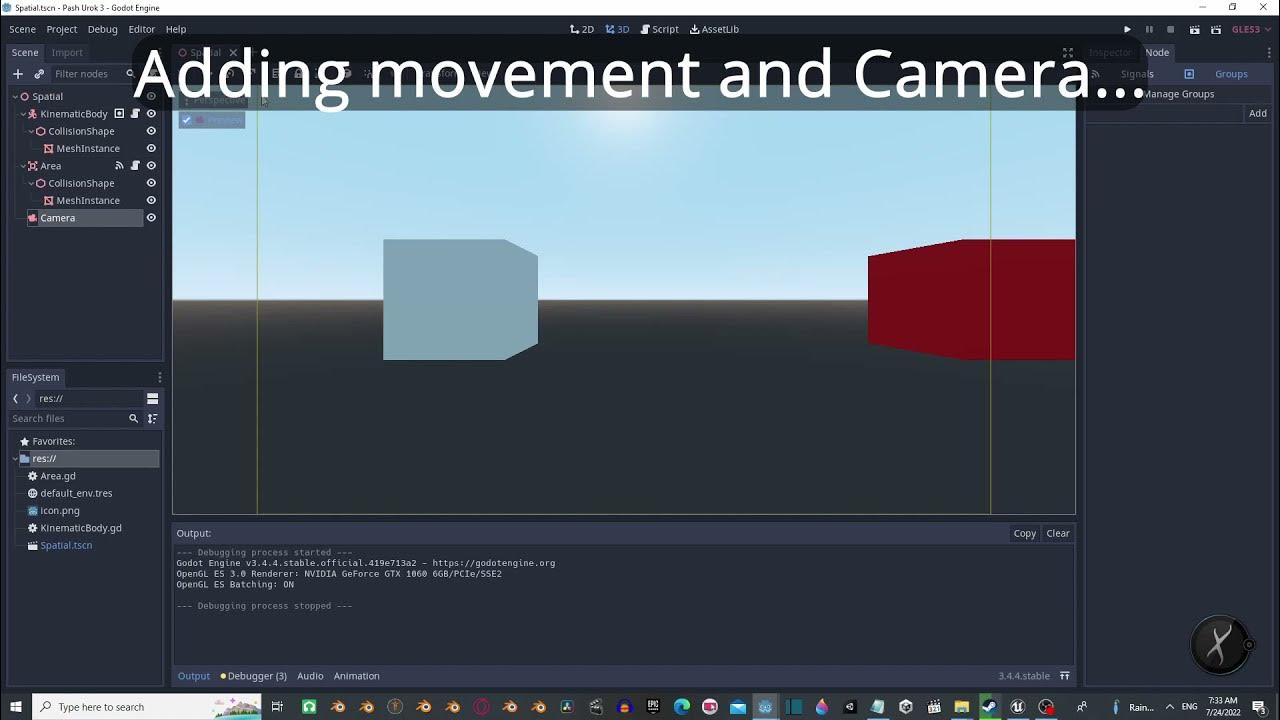The height and width of the screenshot is (720, 1280).
Task: Switch to the Script workspace
Action: point(660,30)
